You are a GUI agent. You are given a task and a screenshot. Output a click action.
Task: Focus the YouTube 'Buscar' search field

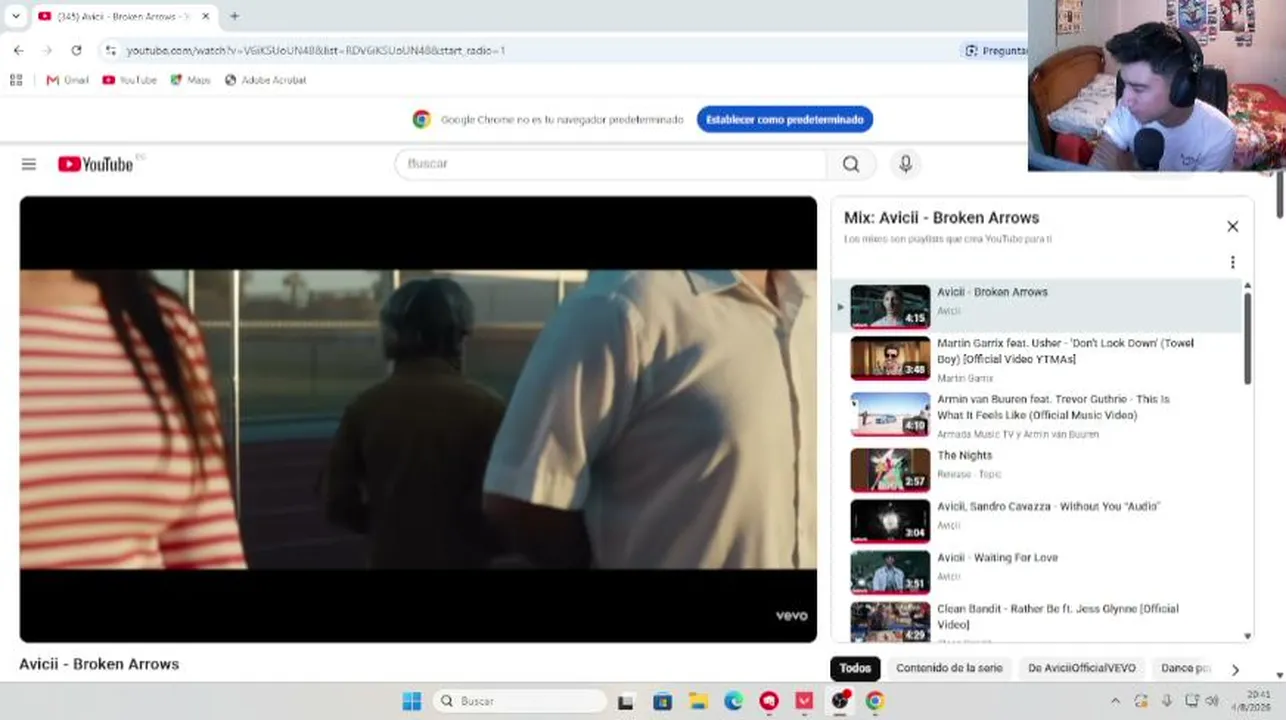point(611,164)
